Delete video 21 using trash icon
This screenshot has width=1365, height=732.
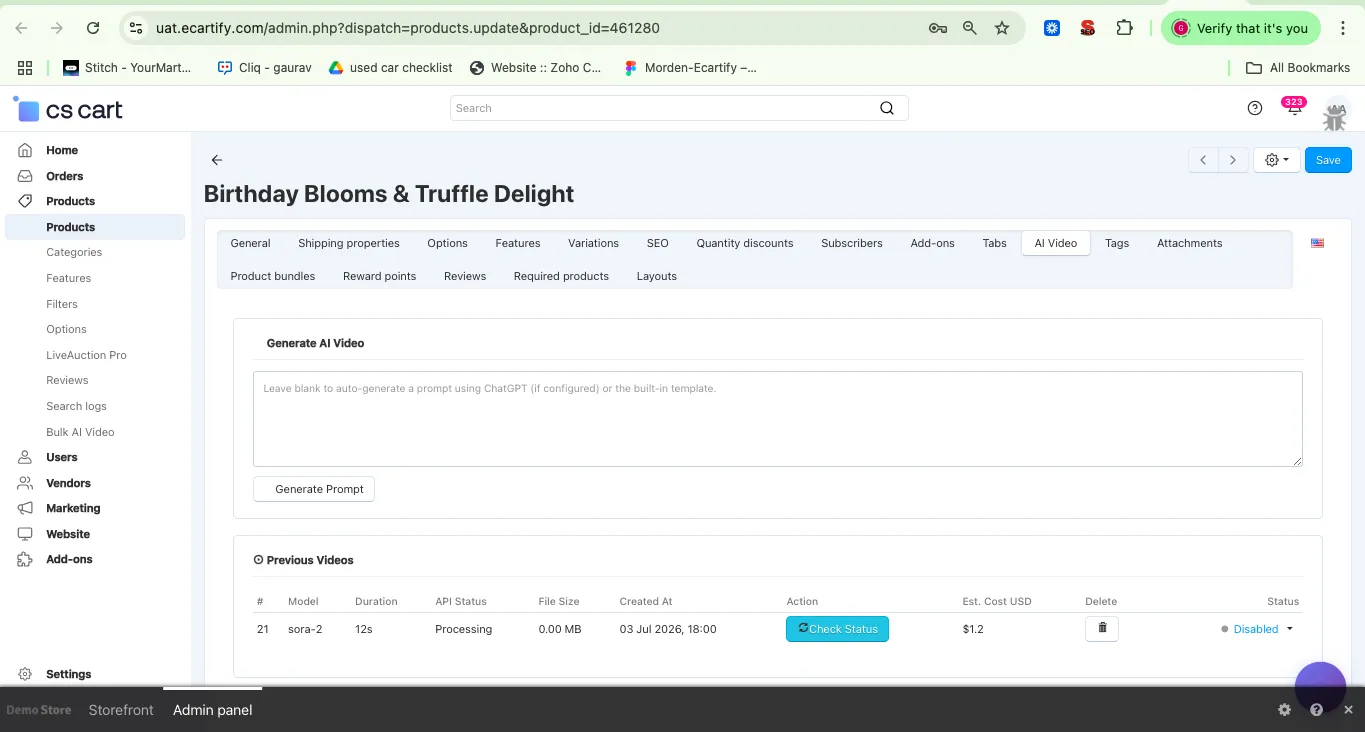click(x=1102, y=629)
